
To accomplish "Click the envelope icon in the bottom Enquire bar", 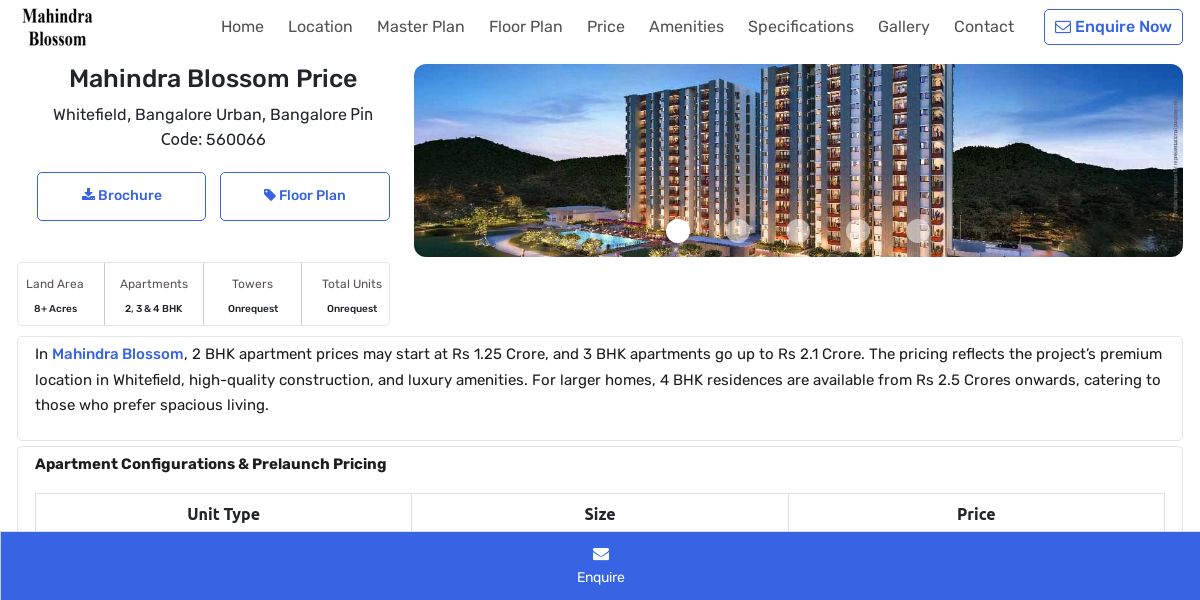I will [x=601, y=554].
